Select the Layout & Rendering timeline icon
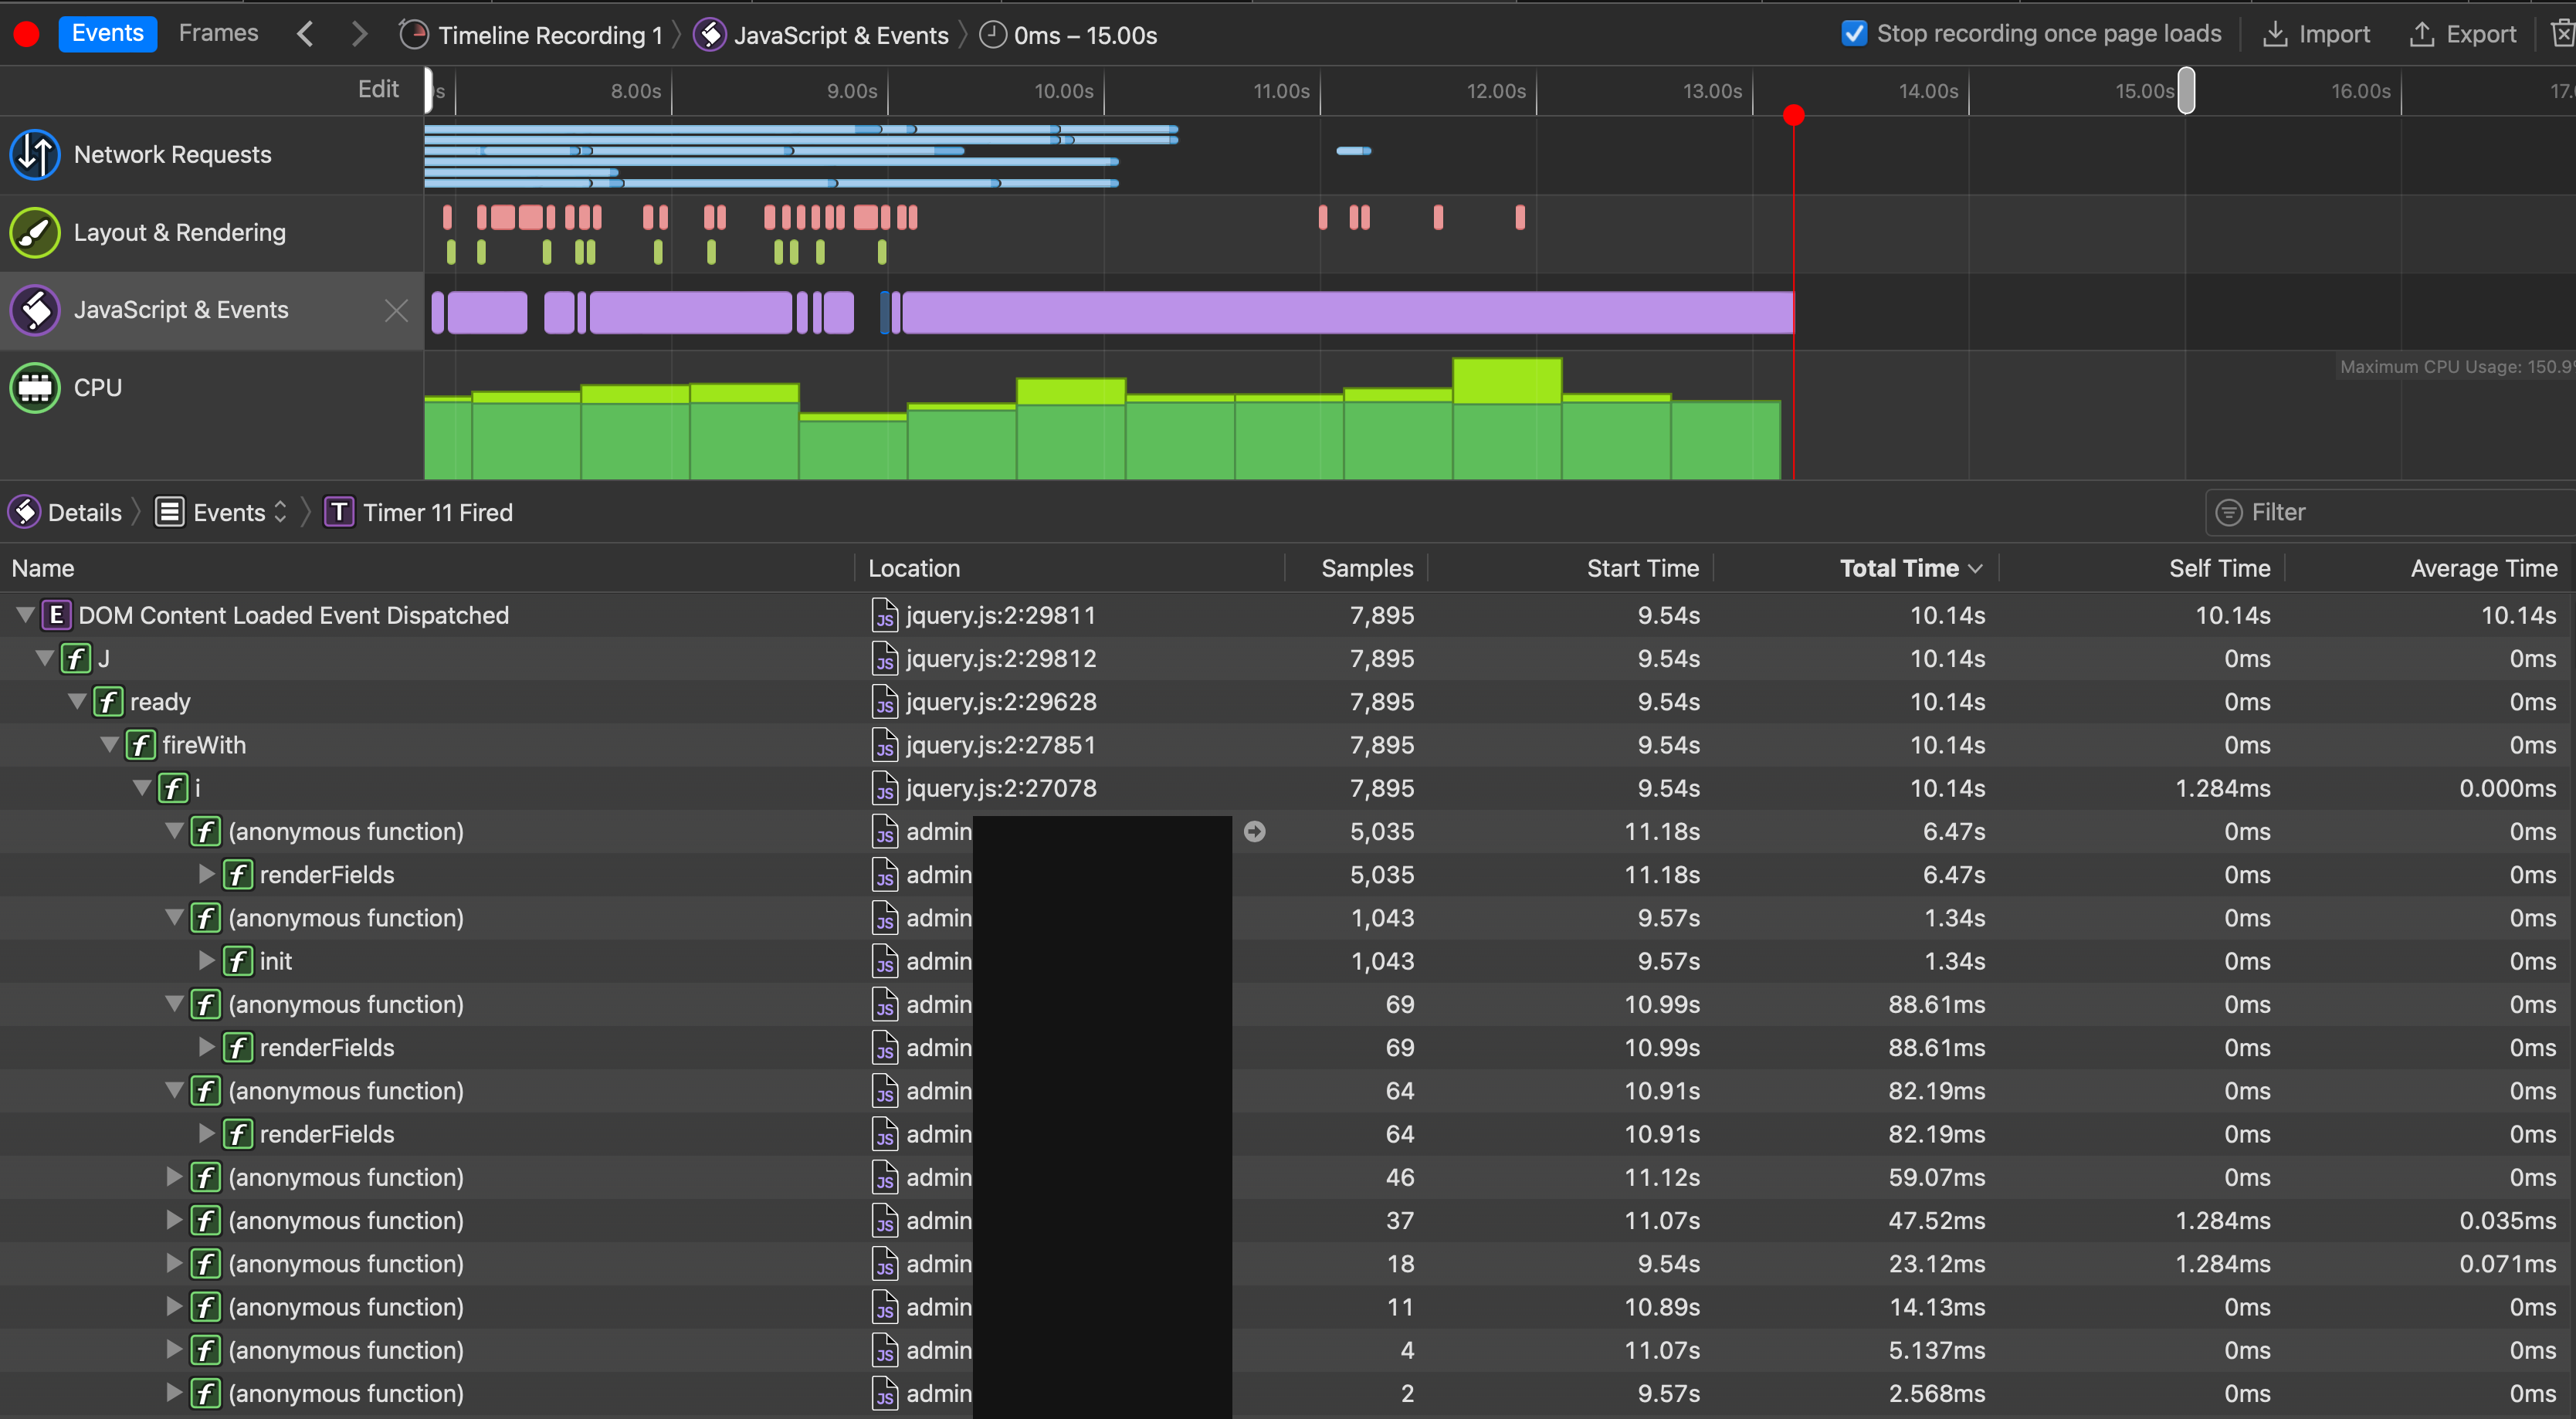Viewport: 2576px width, 1419px height. tap(35, 232)
